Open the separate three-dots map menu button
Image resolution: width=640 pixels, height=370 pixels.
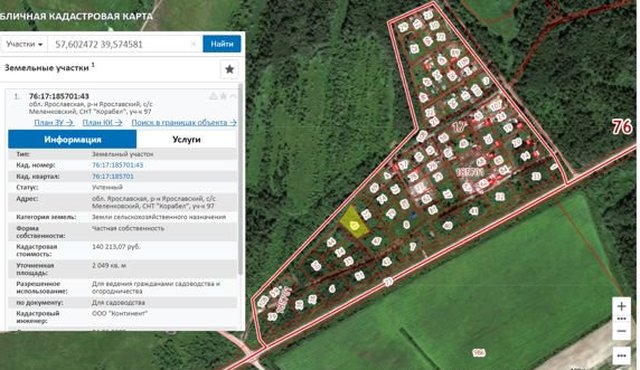coord(622,356)
